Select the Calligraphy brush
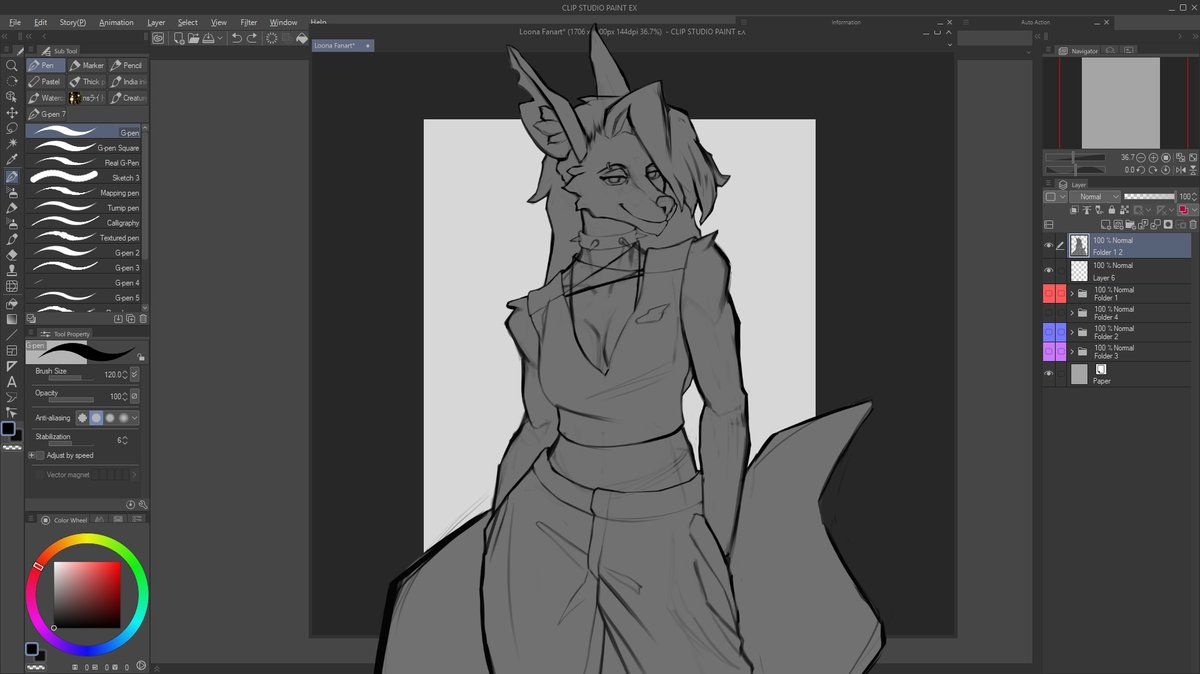Viewport: 1200px width, 674px height. [84, 223]
